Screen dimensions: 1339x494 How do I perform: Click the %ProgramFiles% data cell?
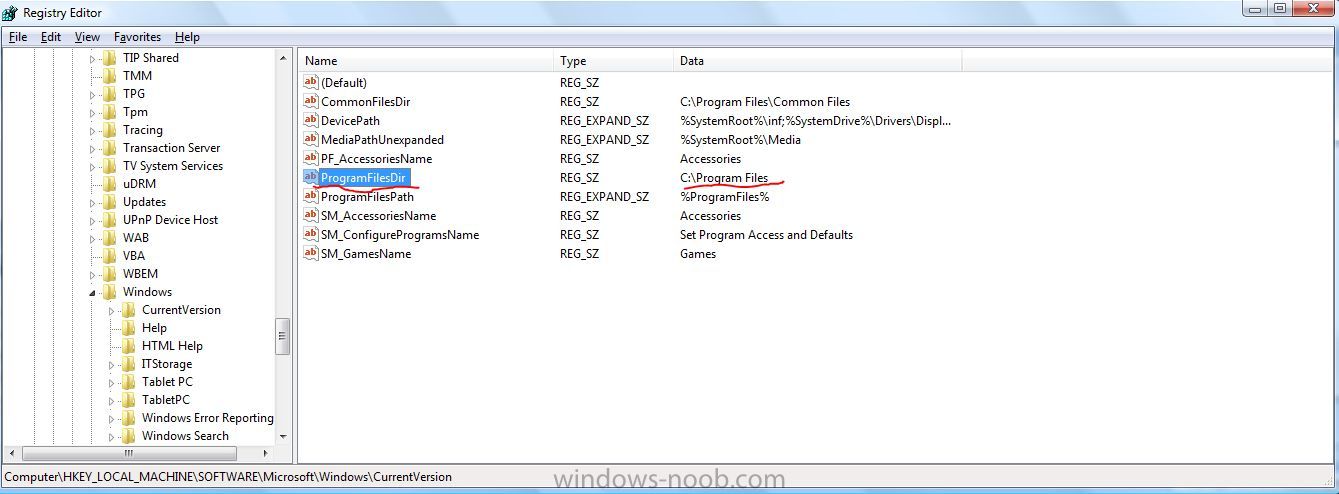[724, 196]
